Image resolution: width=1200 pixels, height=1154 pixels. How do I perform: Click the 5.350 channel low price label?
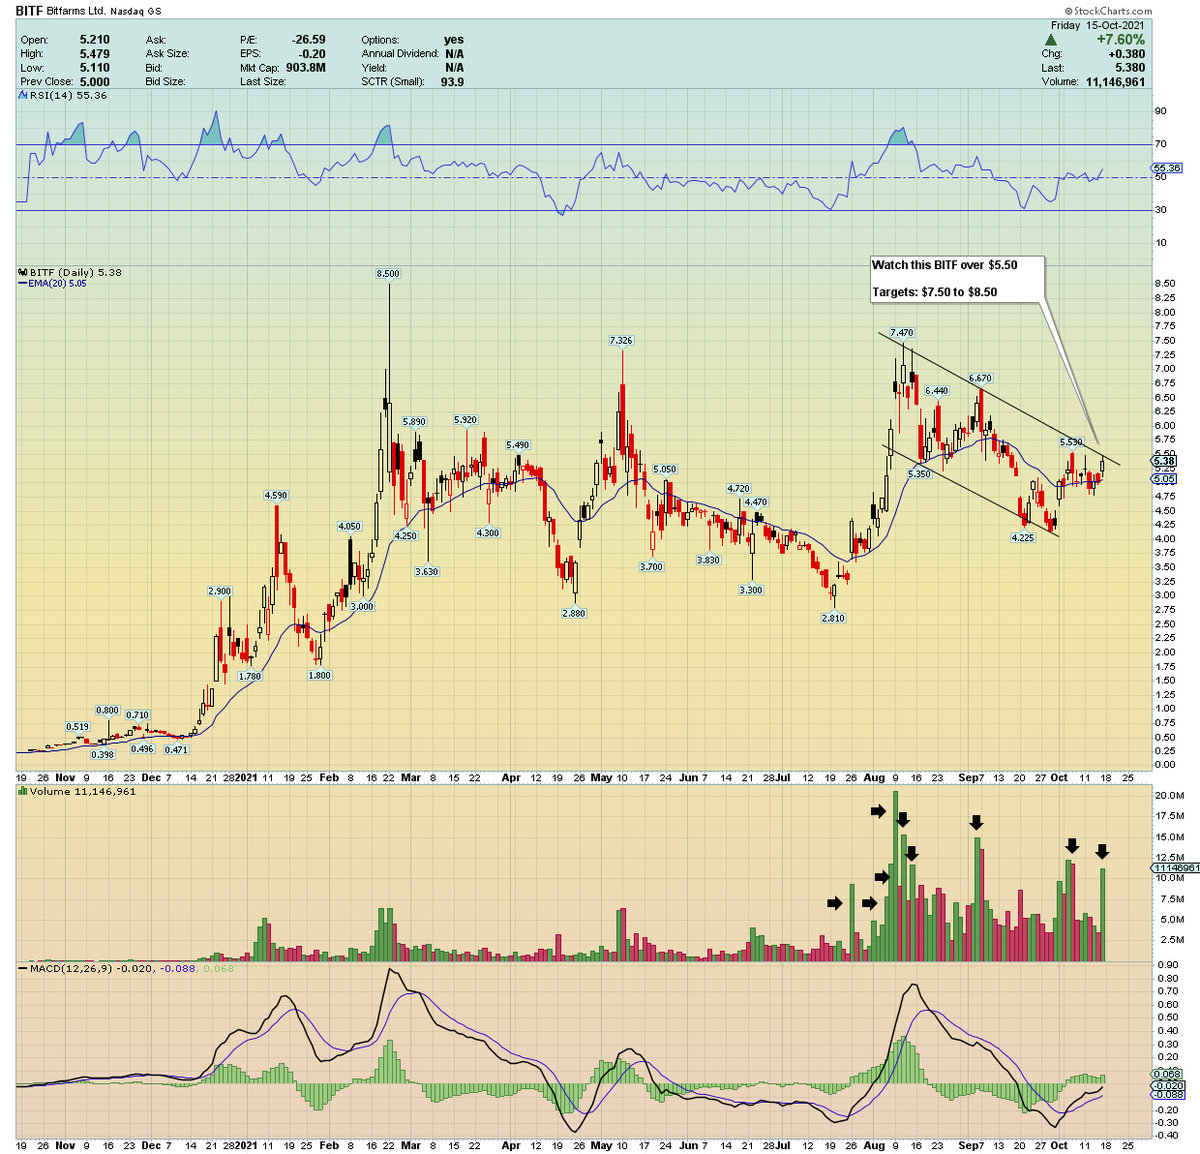coord(919,474)
